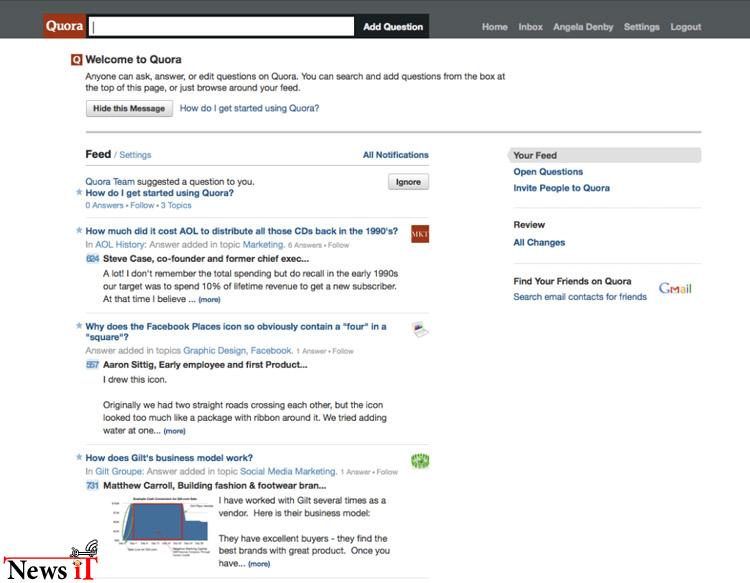Image resolution: width=750 pixels, height=583 pixels.
Task: Go to Home in the top navigation
Action: tap(495, 27)
